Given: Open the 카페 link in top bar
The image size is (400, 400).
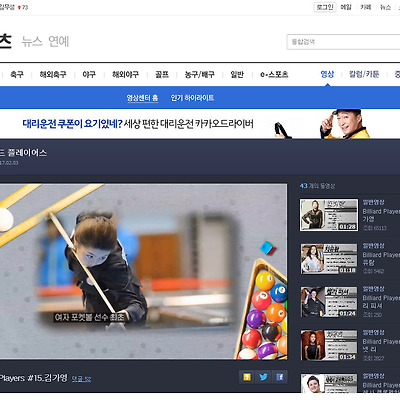Looking at the screenshot, I should (x=366, y=7).
